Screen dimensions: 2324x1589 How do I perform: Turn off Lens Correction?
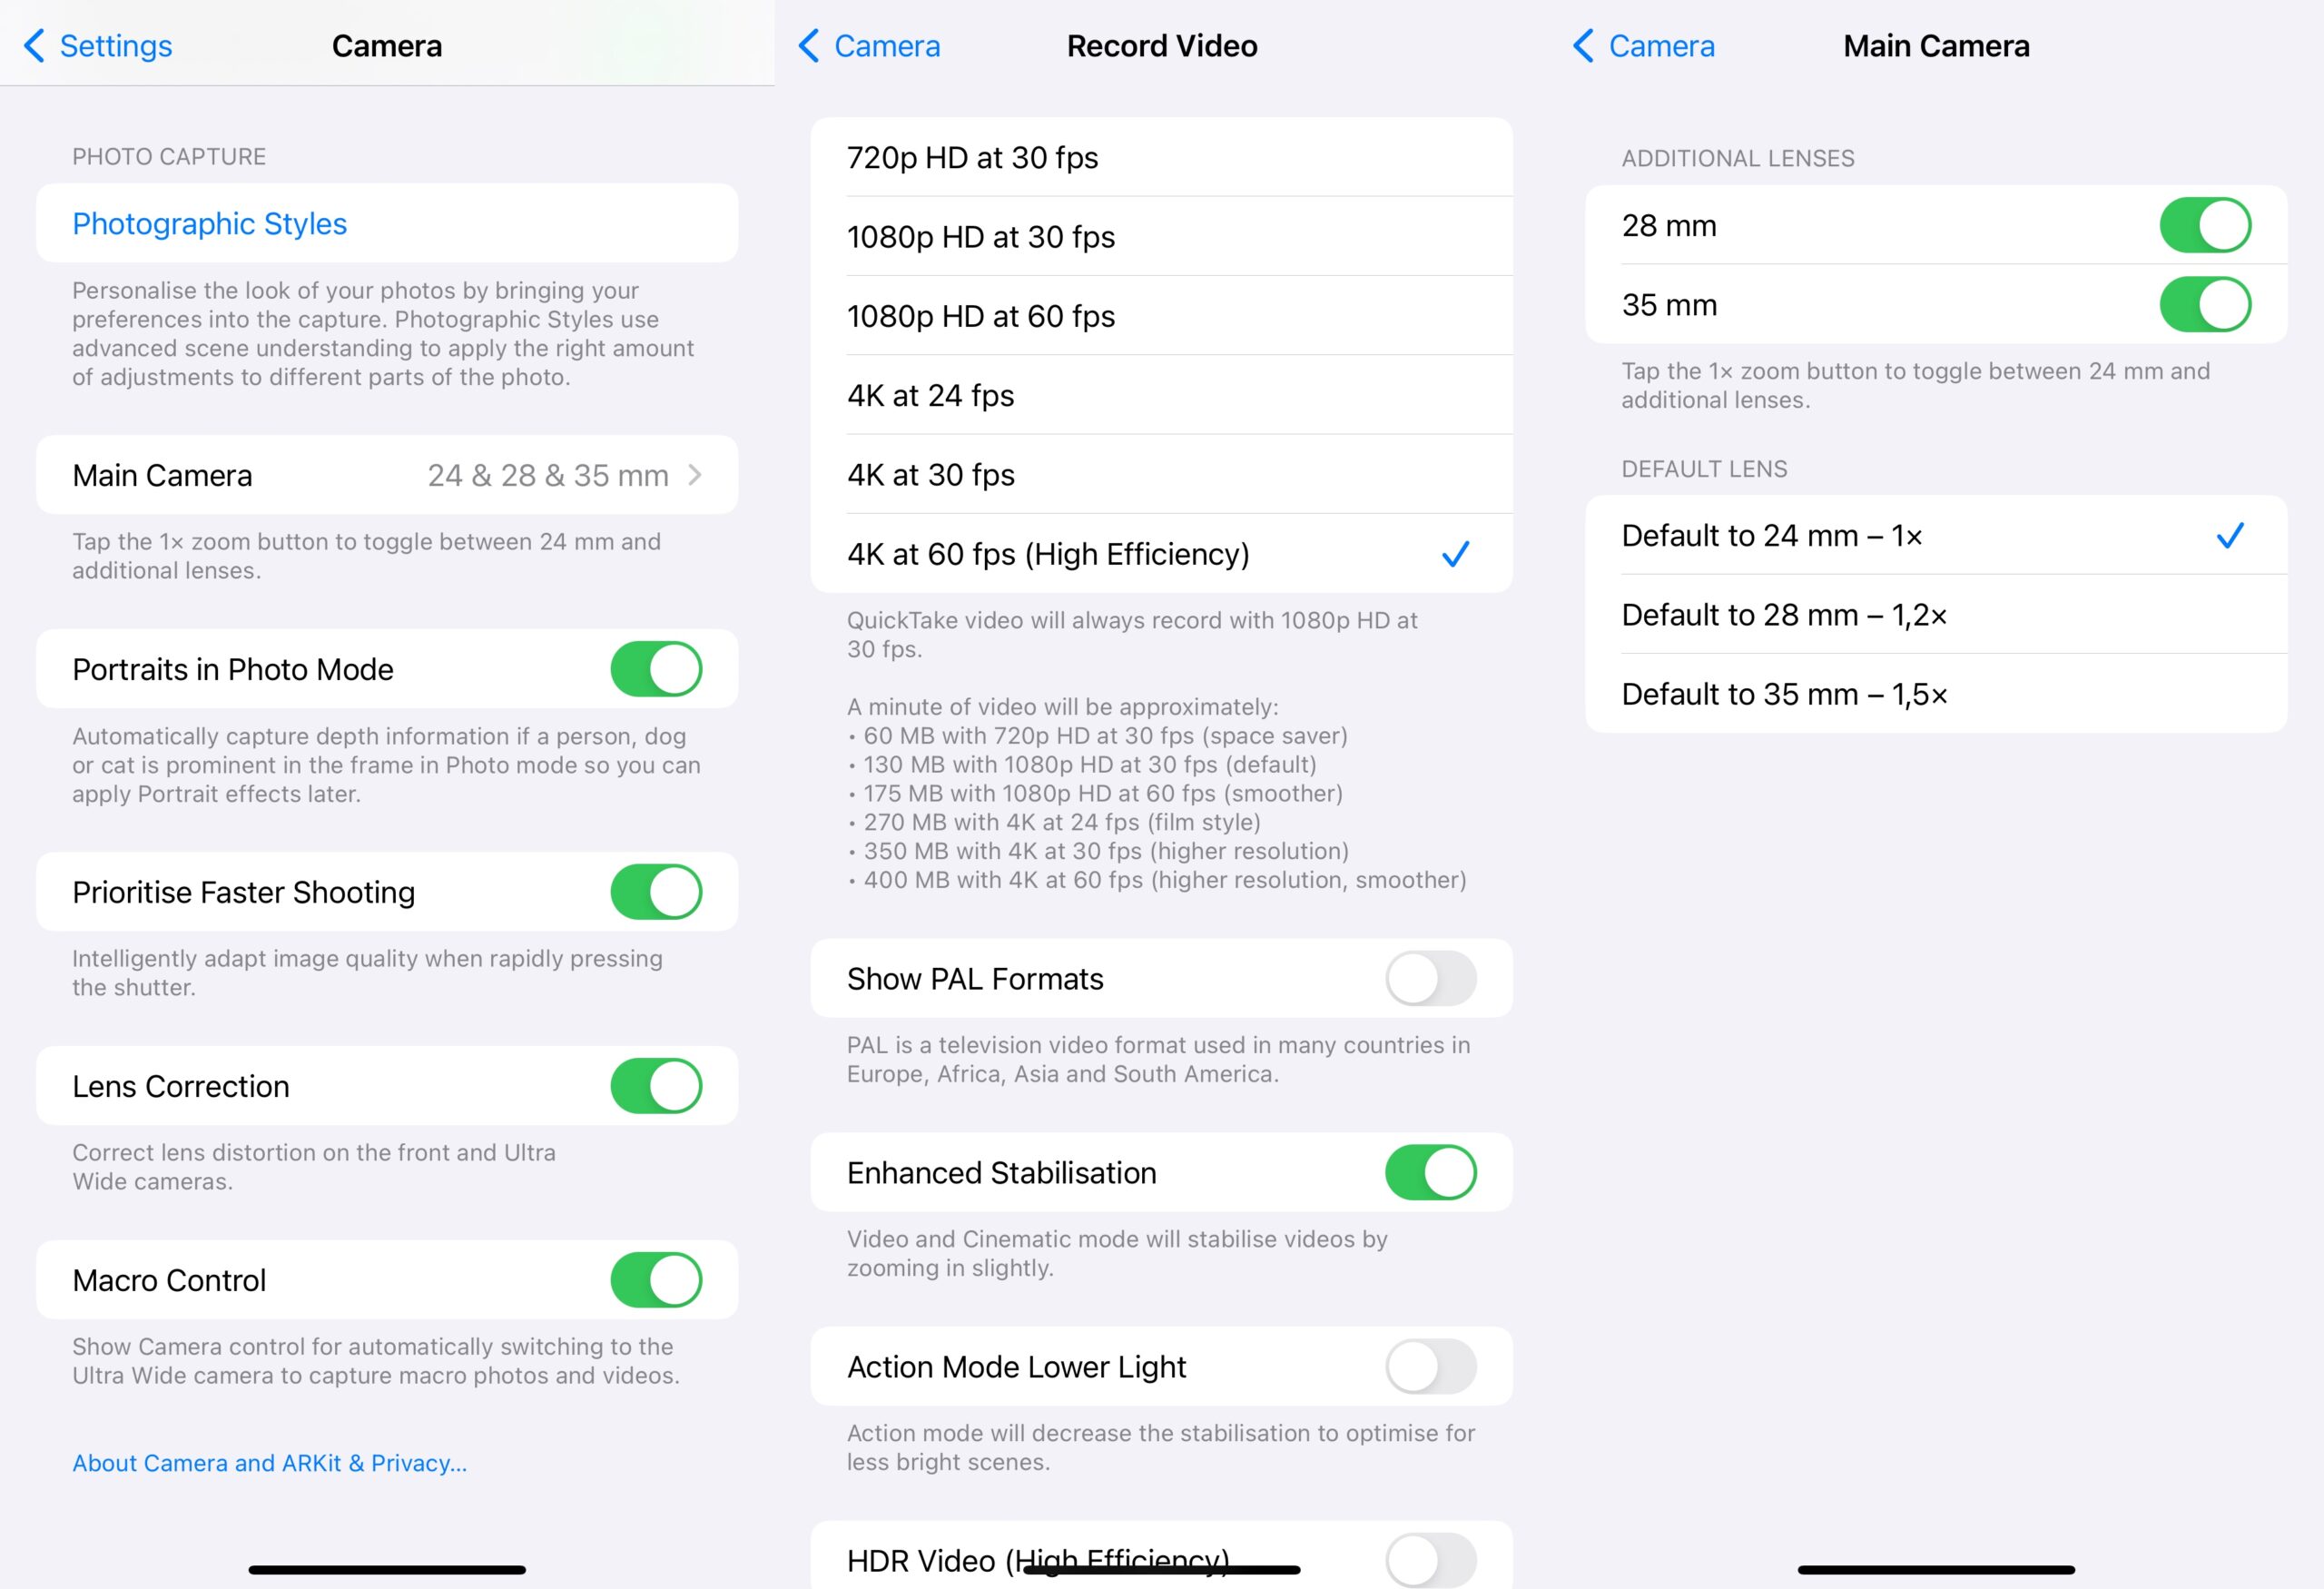(656, 1086)
